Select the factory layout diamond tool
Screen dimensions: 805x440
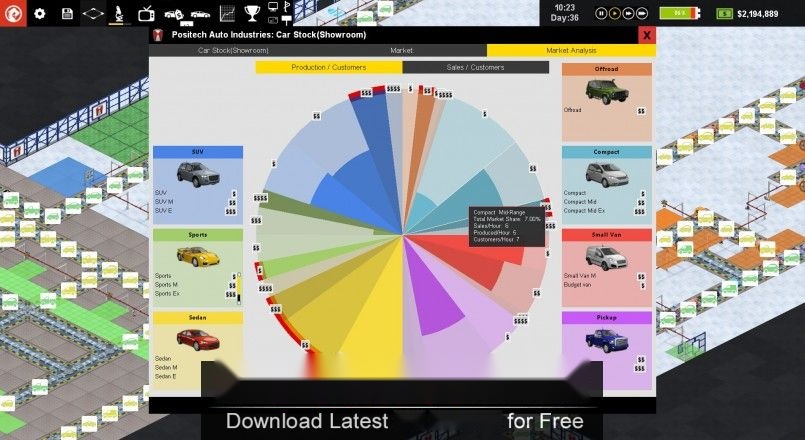pyautogui.click(x=93, y=13)
